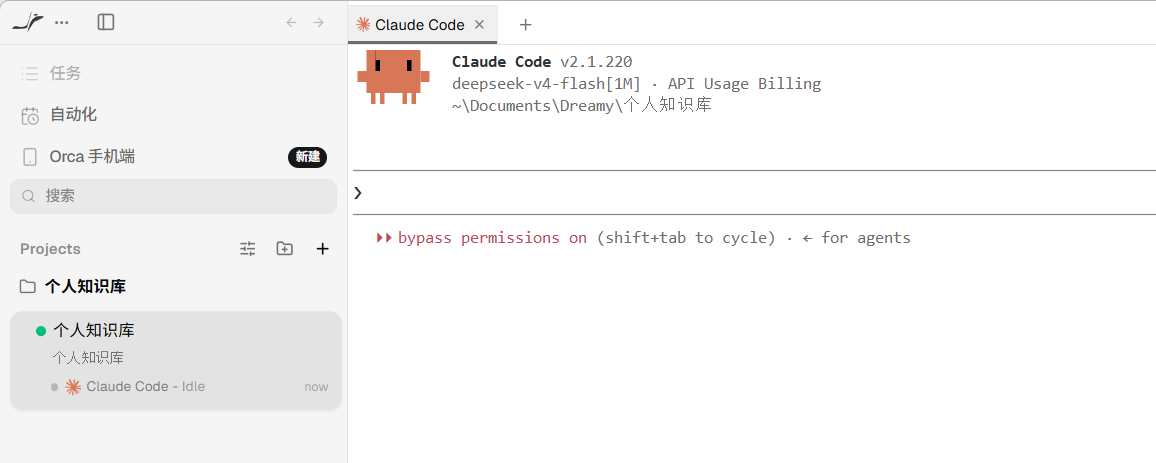Click the Claude Code prompt input line
The height and width of the screenshot is (463, 1156).
tap(754, 193)
